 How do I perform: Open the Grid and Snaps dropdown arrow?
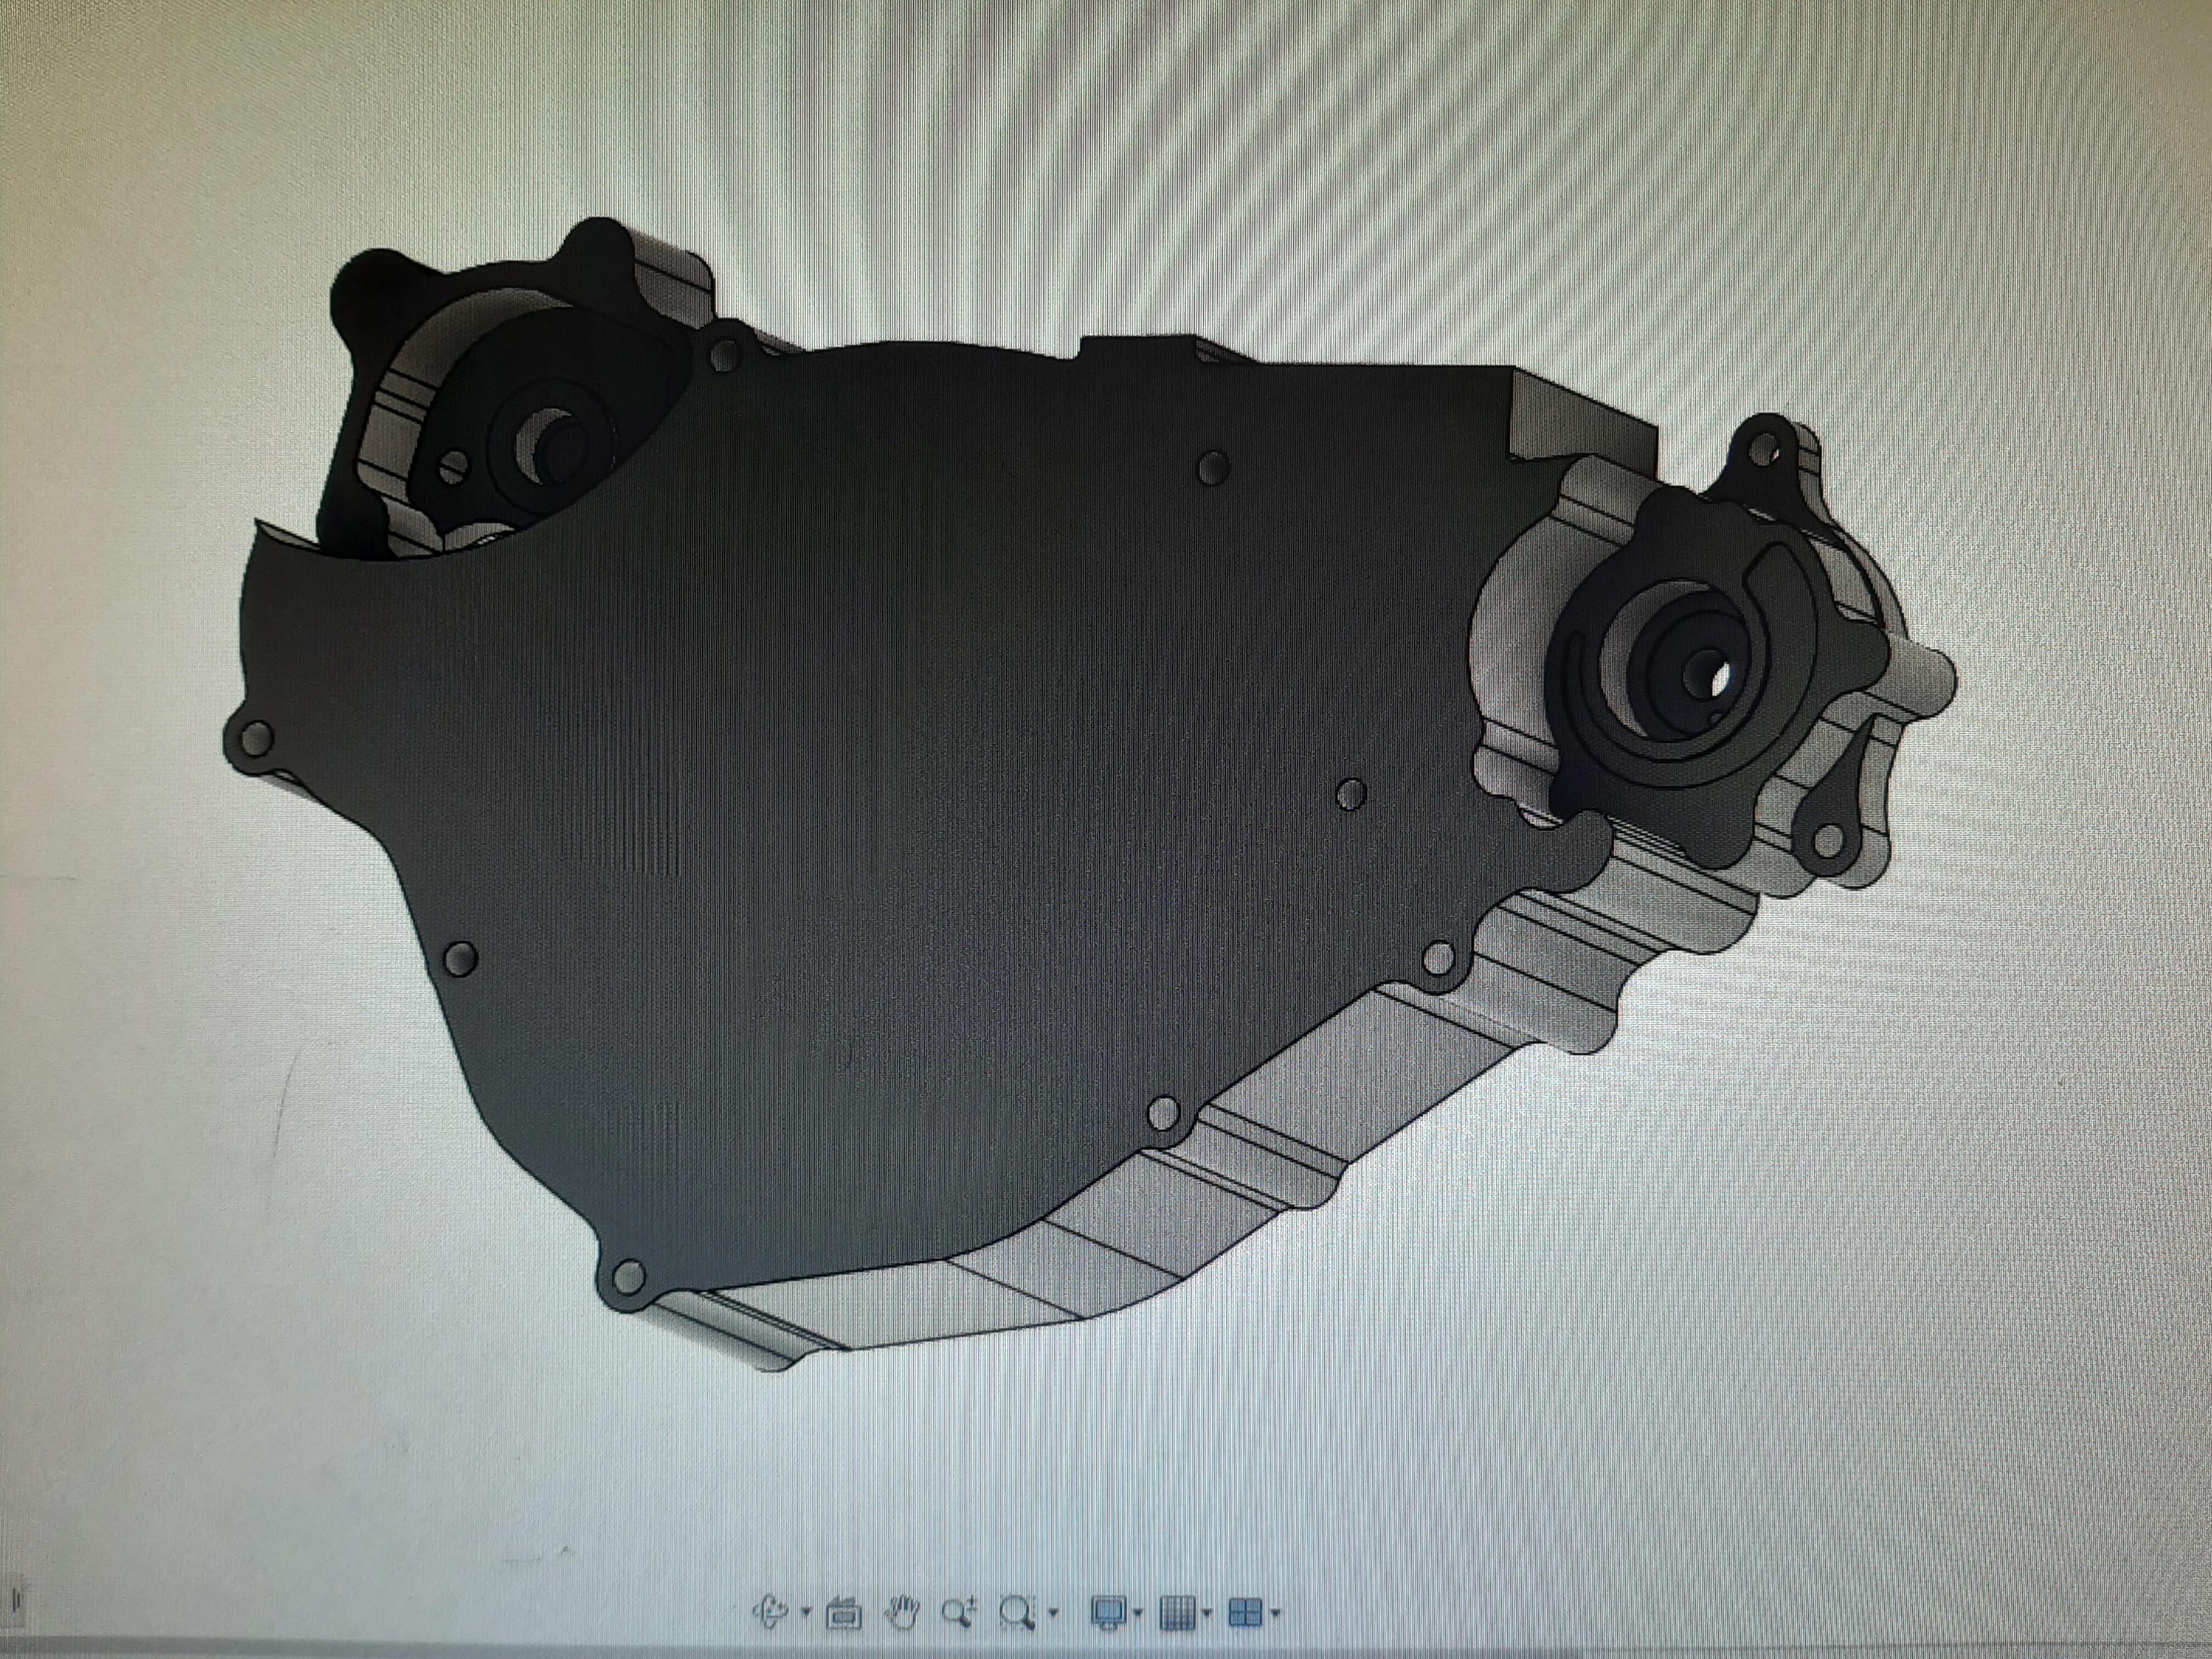pos(1207,1612)
